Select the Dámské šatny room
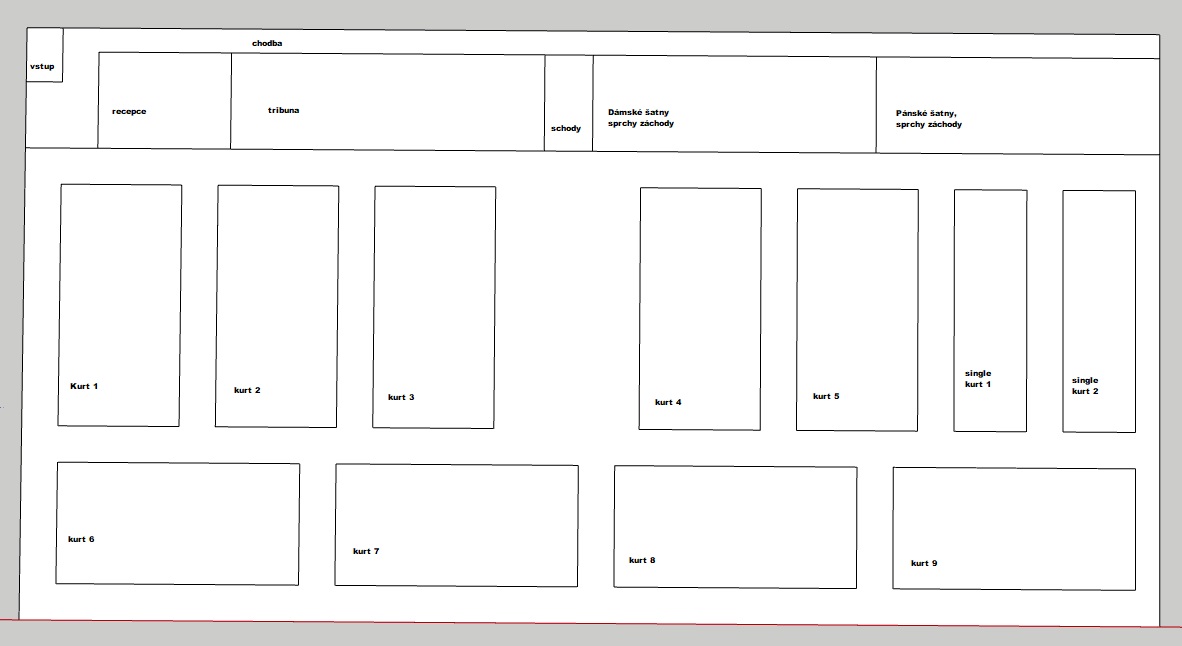Image resolution: width=1182 pixels, height=646 pixels. pos(734,104)
